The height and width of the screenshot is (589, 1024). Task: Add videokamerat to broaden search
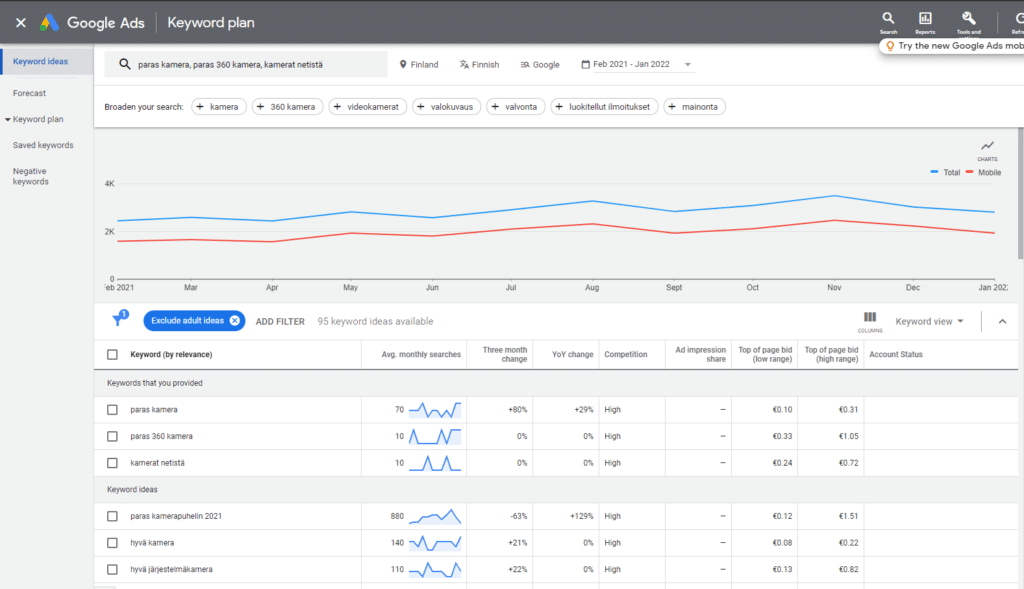click(x=368, y=107)
